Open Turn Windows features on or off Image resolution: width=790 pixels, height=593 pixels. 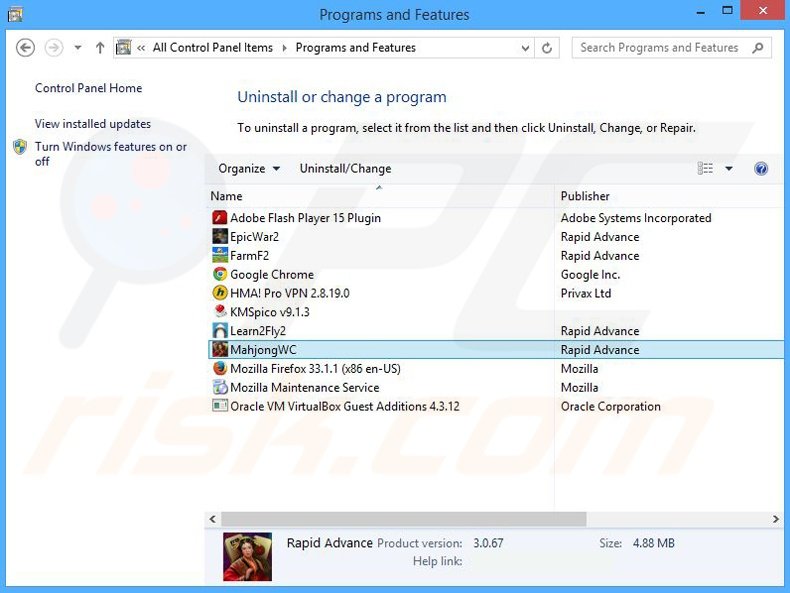(110, 154)
